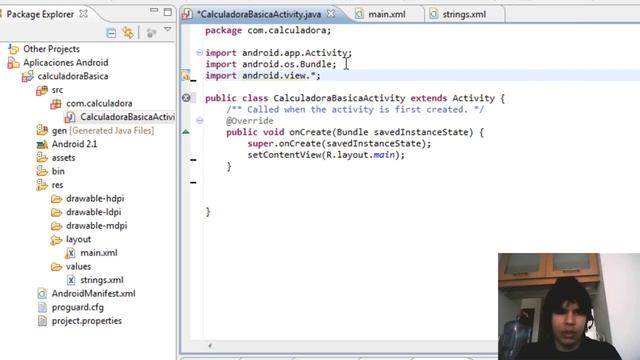This screenshot has height=360, width=640.
Task: Click the AndroidManifest.xml file icon
Action: click(42, 294)
